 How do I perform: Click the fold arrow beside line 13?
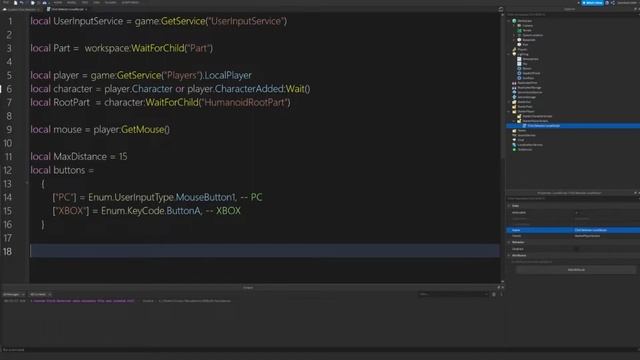pyautogui.click(x=27, y=183)
